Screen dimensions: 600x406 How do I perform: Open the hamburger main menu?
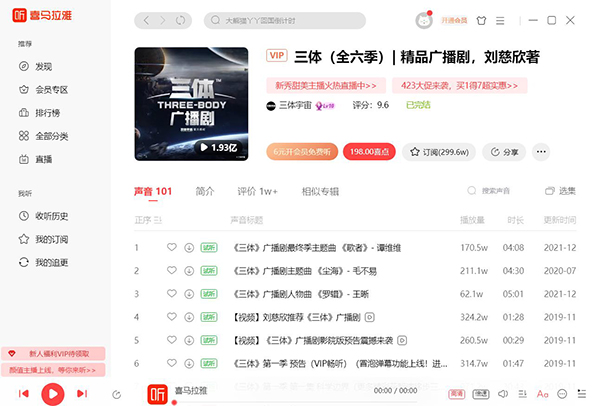(x=500, y=21)
